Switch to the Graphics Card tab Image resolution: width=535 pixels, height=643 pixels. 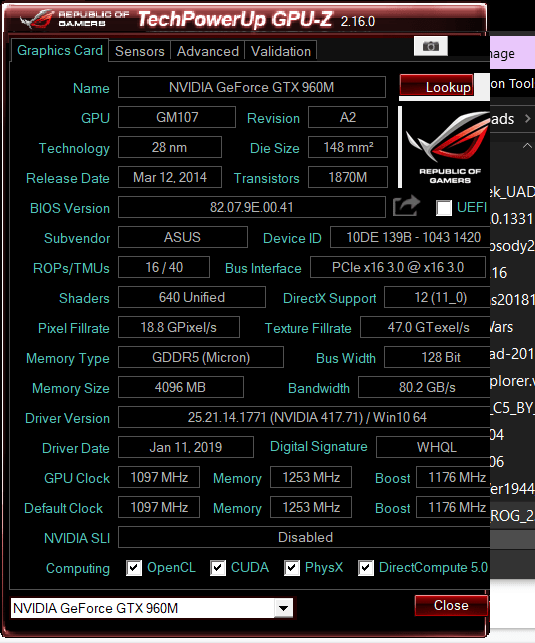pos(60,50)
